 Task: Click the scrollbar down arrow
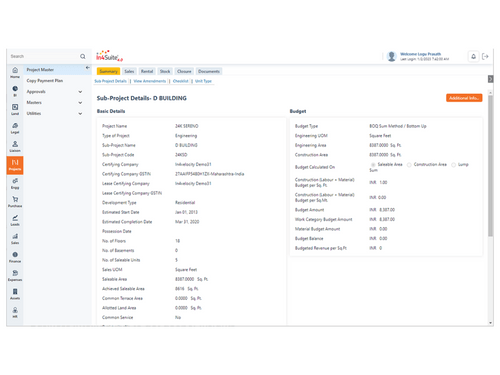490,323
